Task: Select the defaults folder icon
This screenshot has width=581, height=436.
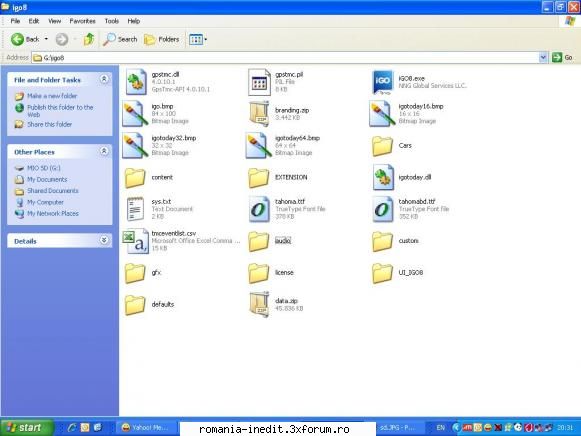Action: pyautogui.click(x=135, y=304)
